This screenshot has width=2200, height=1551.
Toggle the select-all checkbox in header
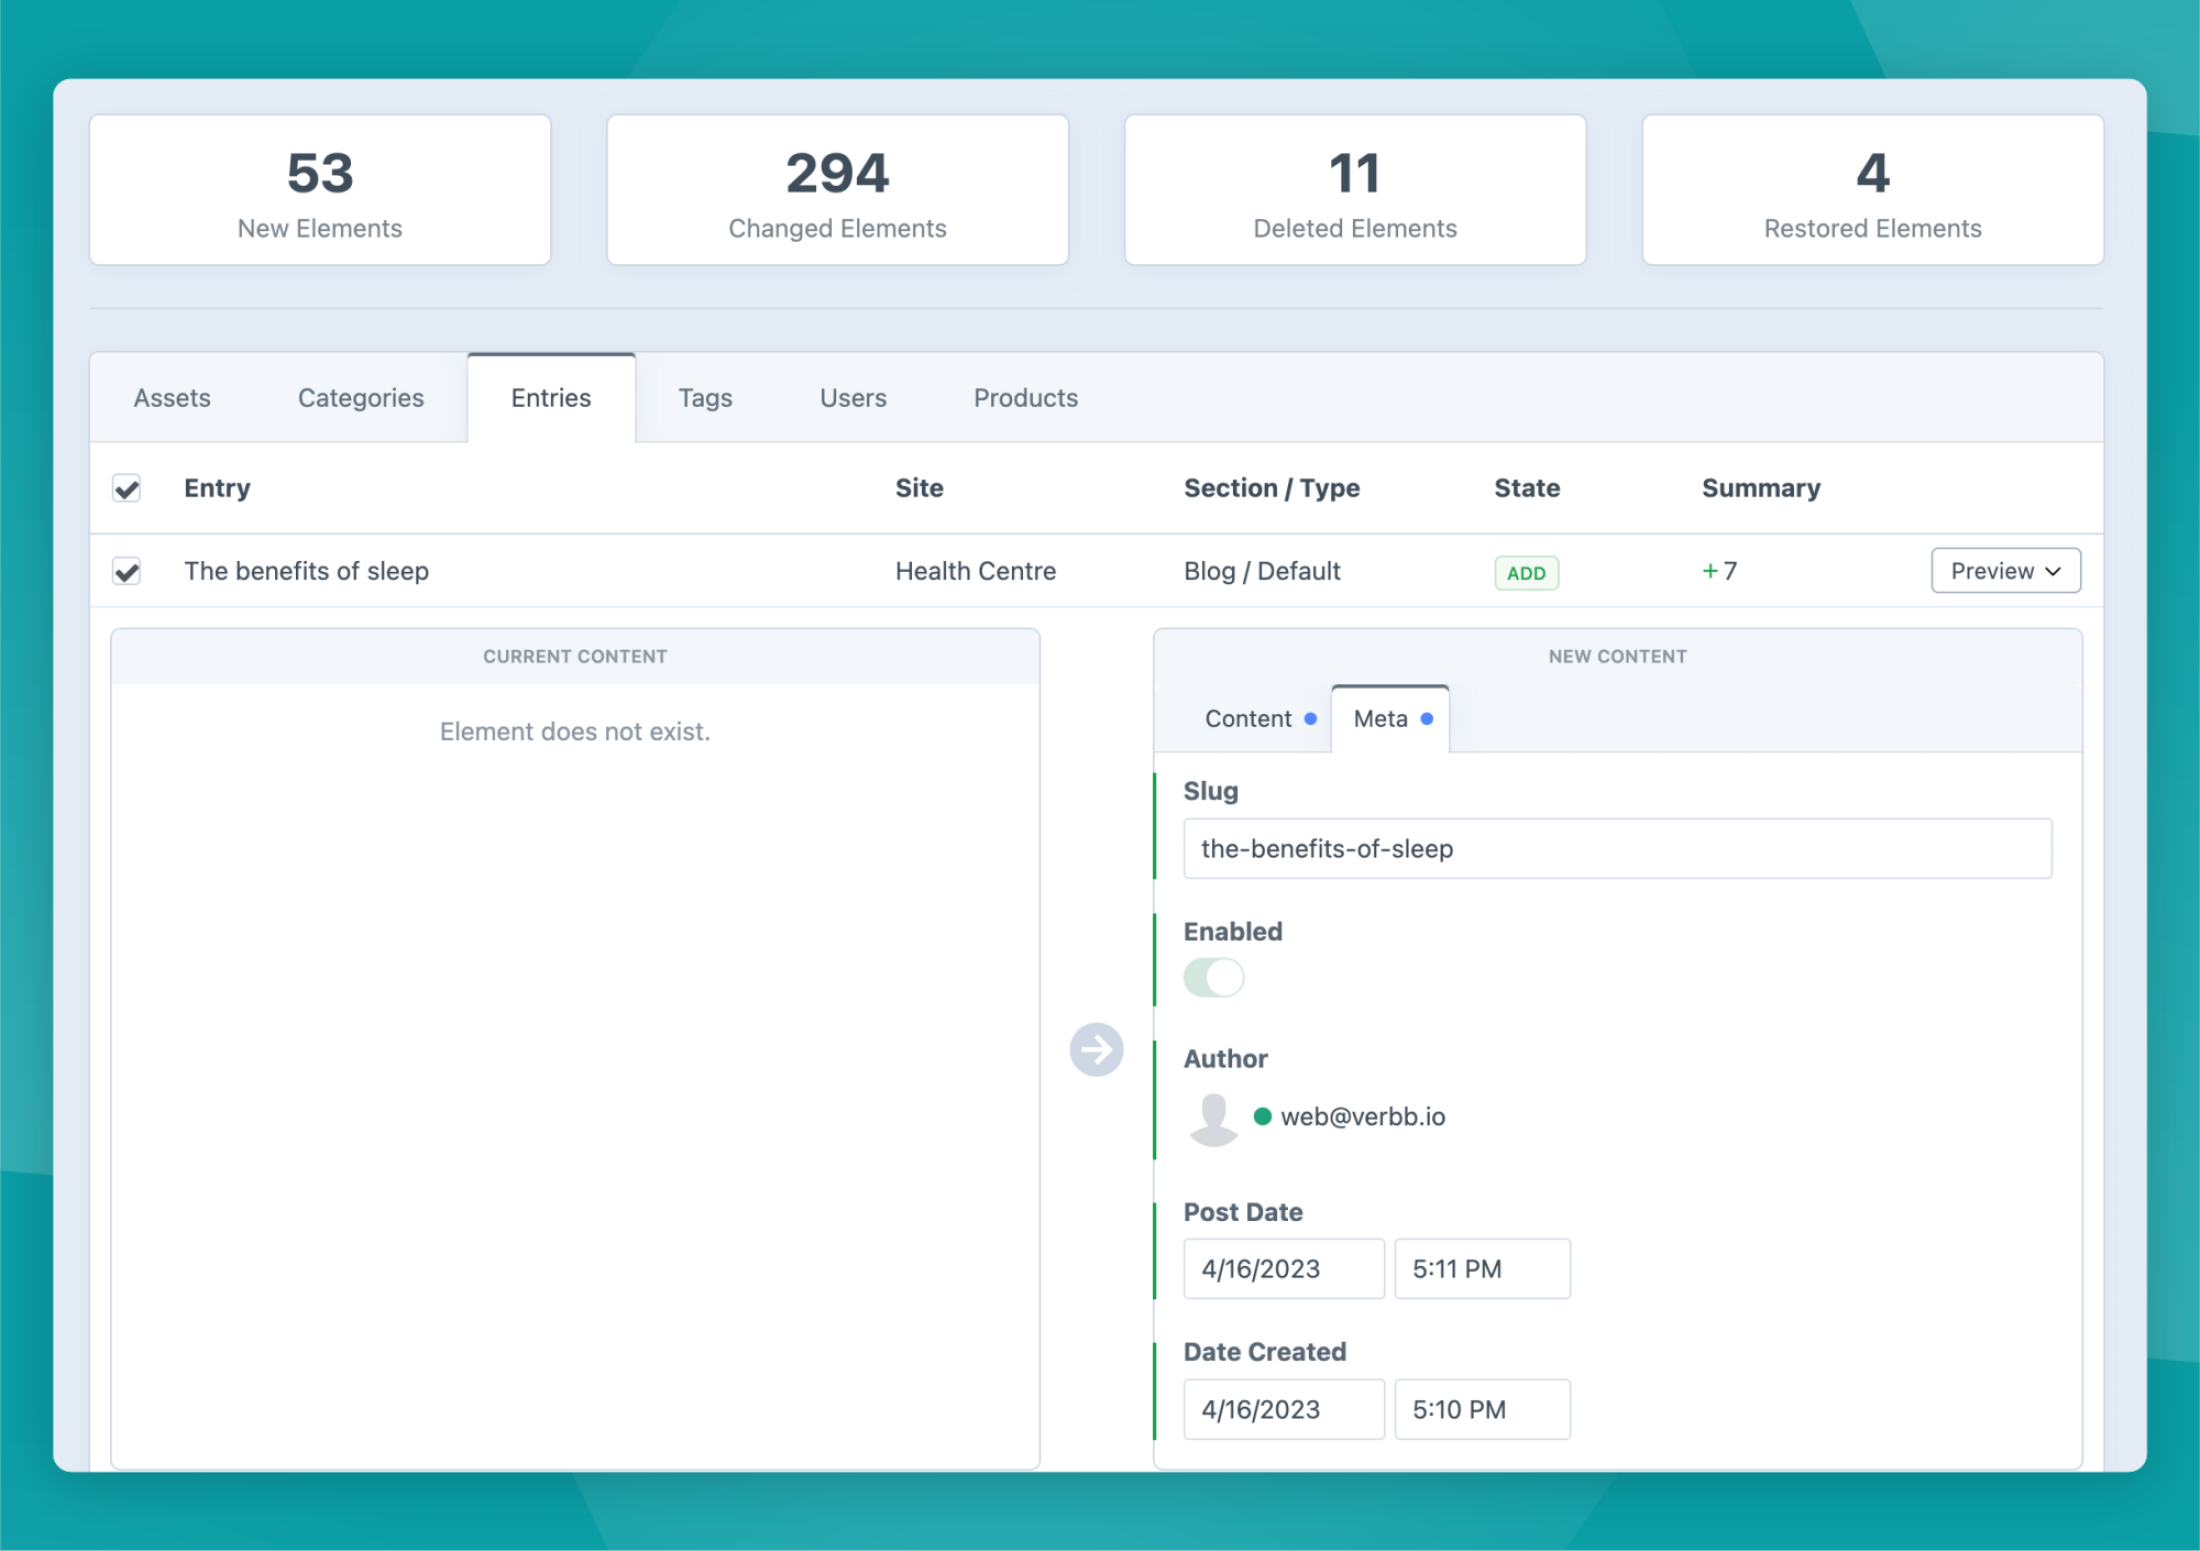pos(127,489)
